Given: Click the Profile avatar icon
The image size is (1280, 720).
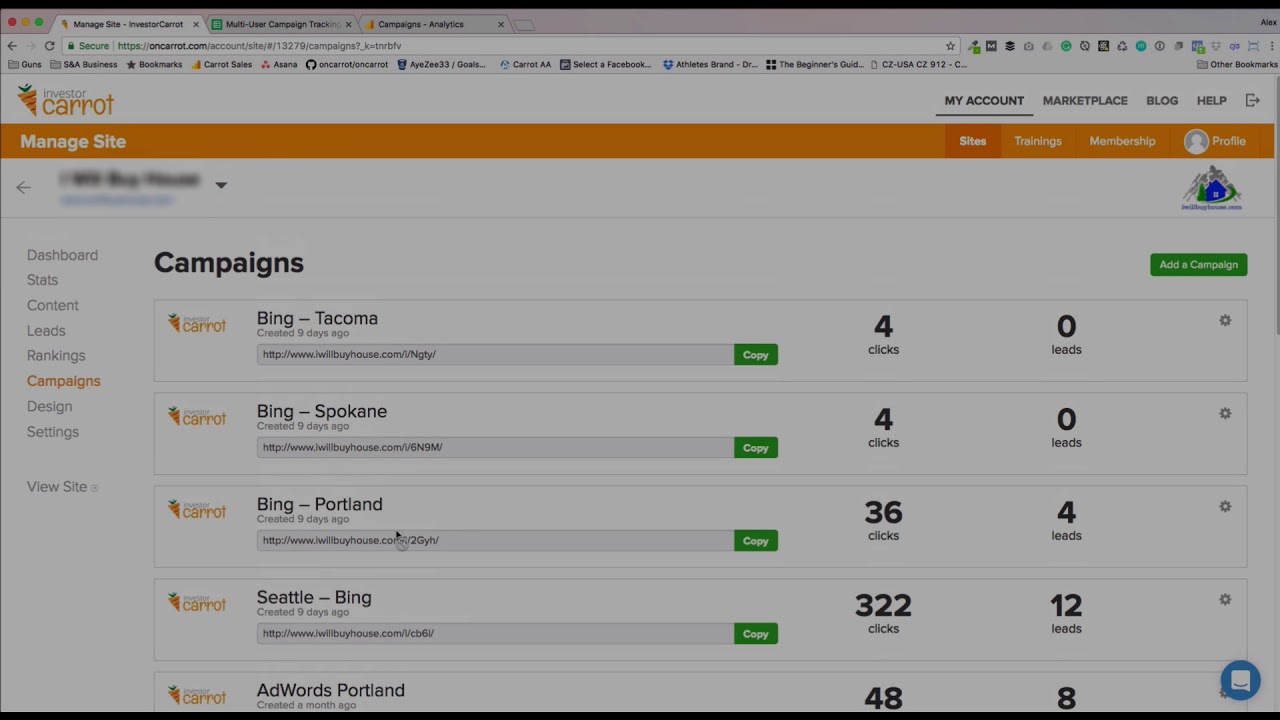Looking at the screenshot, I should tap(1196, 141).
